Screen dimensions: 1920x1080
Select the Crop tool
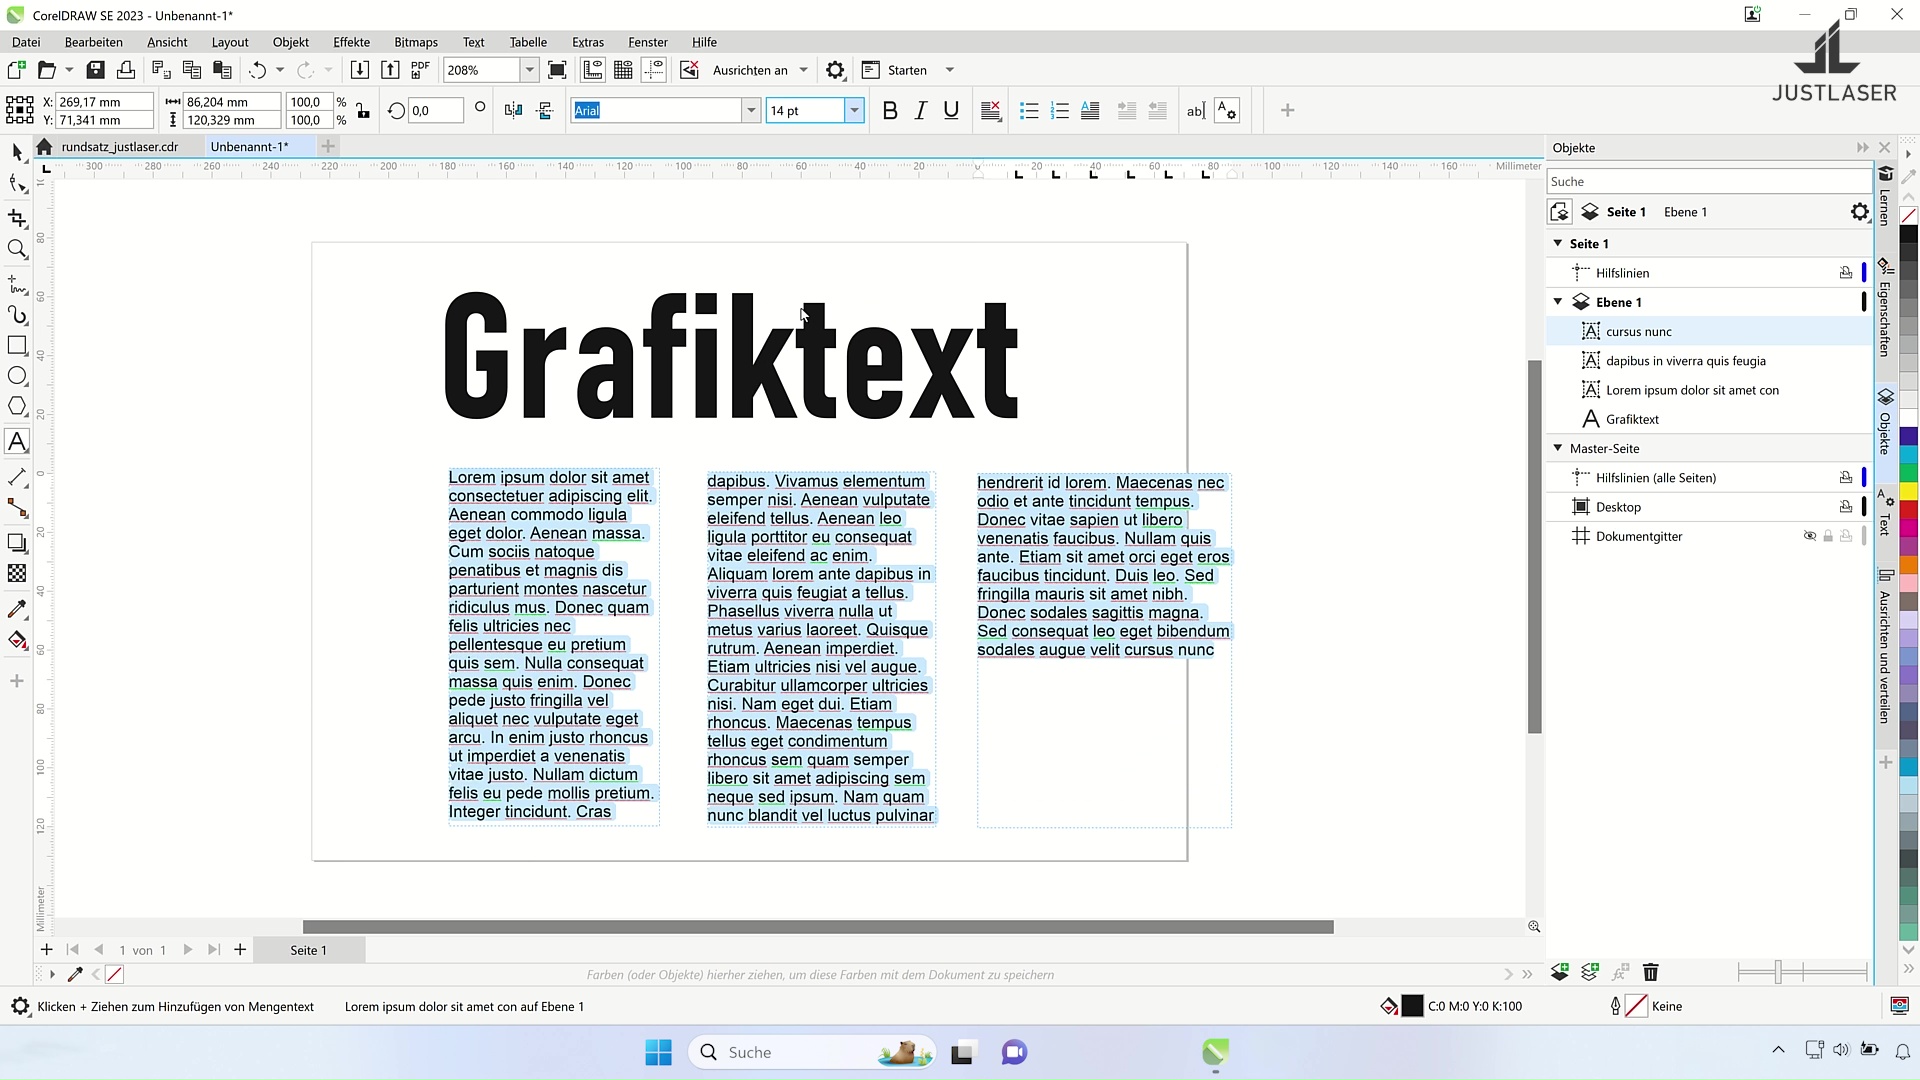pos(17,218)
